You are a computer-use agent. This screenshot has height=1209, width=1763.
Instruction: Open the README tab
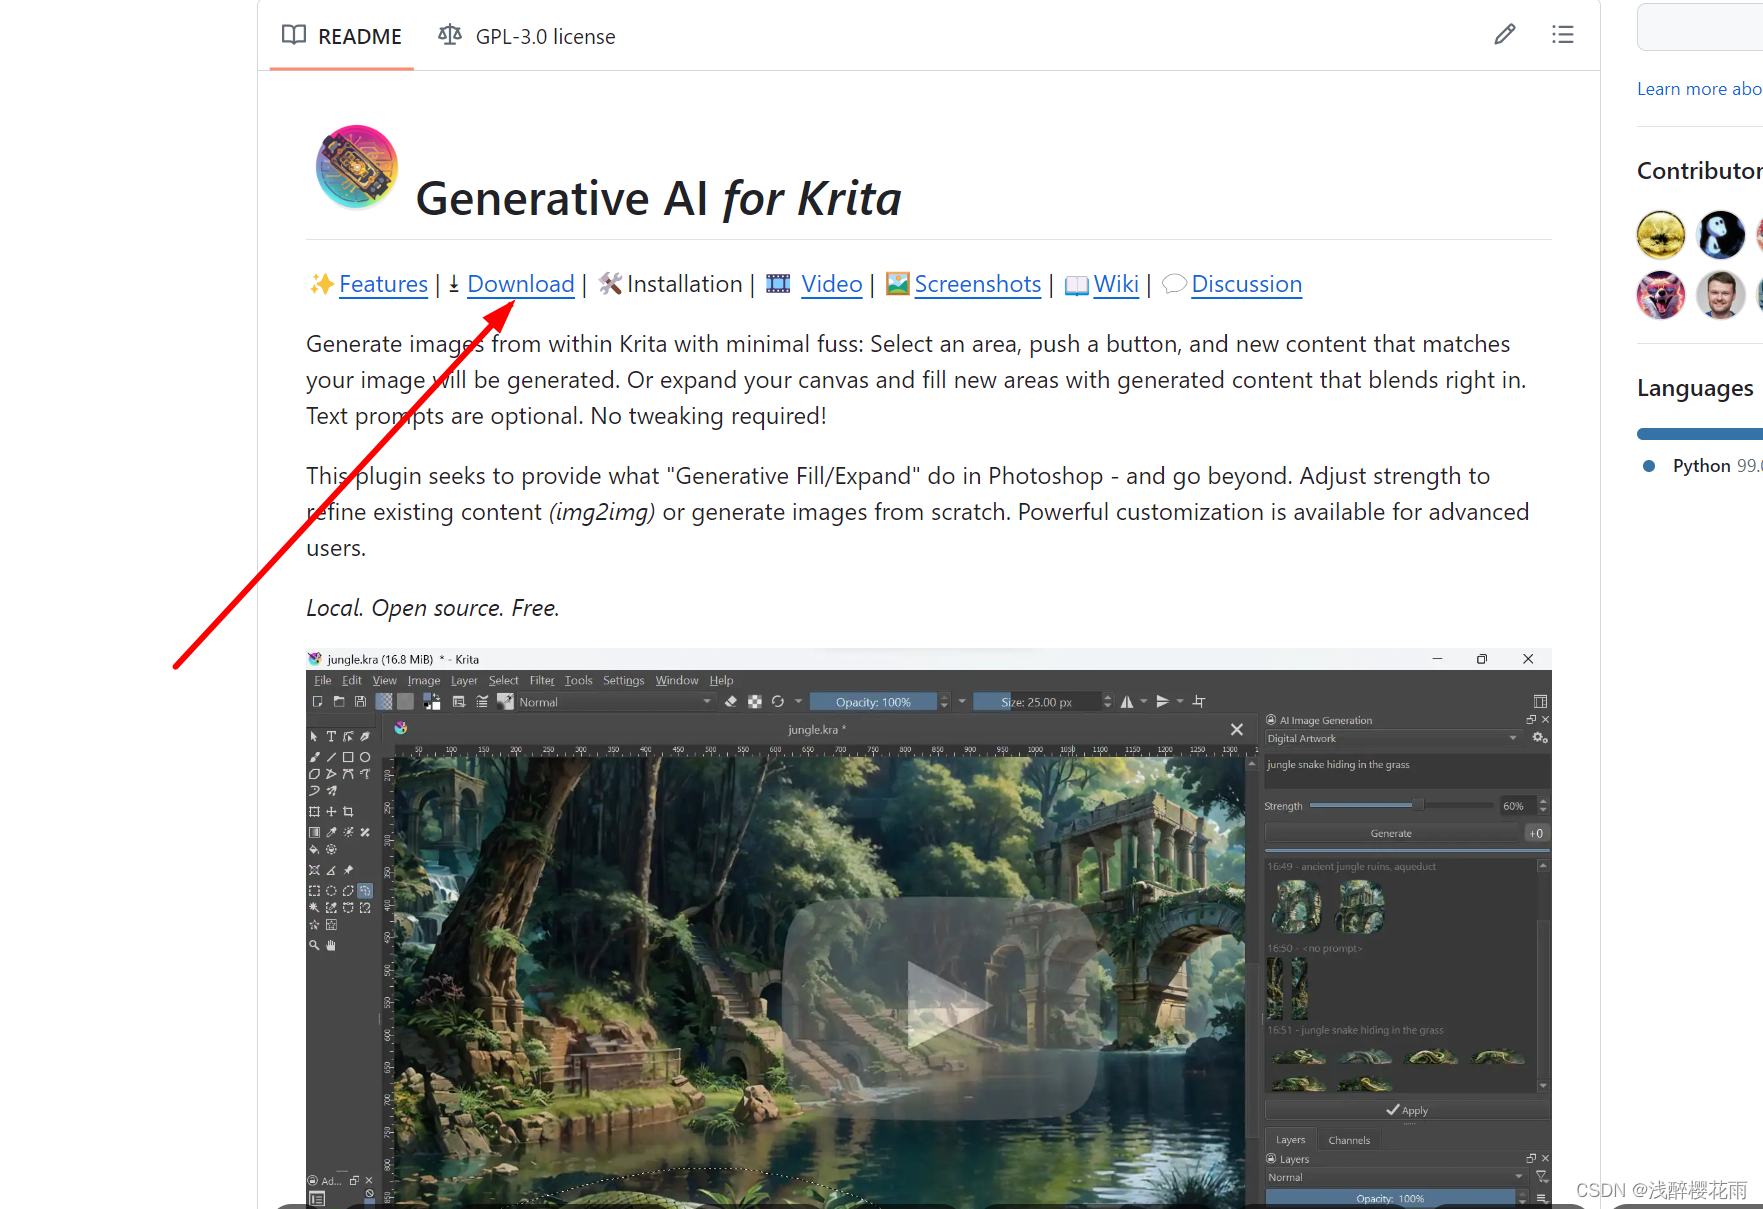[x=342, y=36]
